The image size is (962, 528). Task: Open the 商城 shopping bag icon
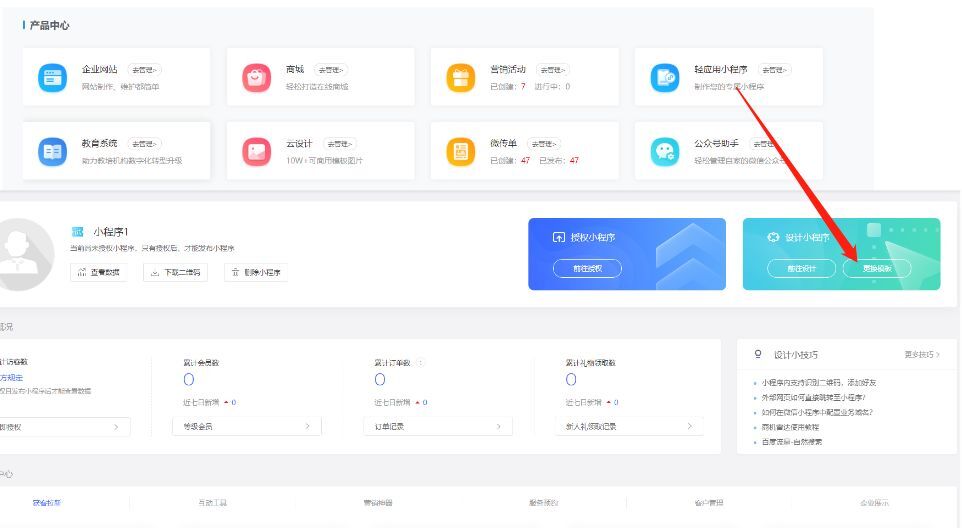[256, 78]
